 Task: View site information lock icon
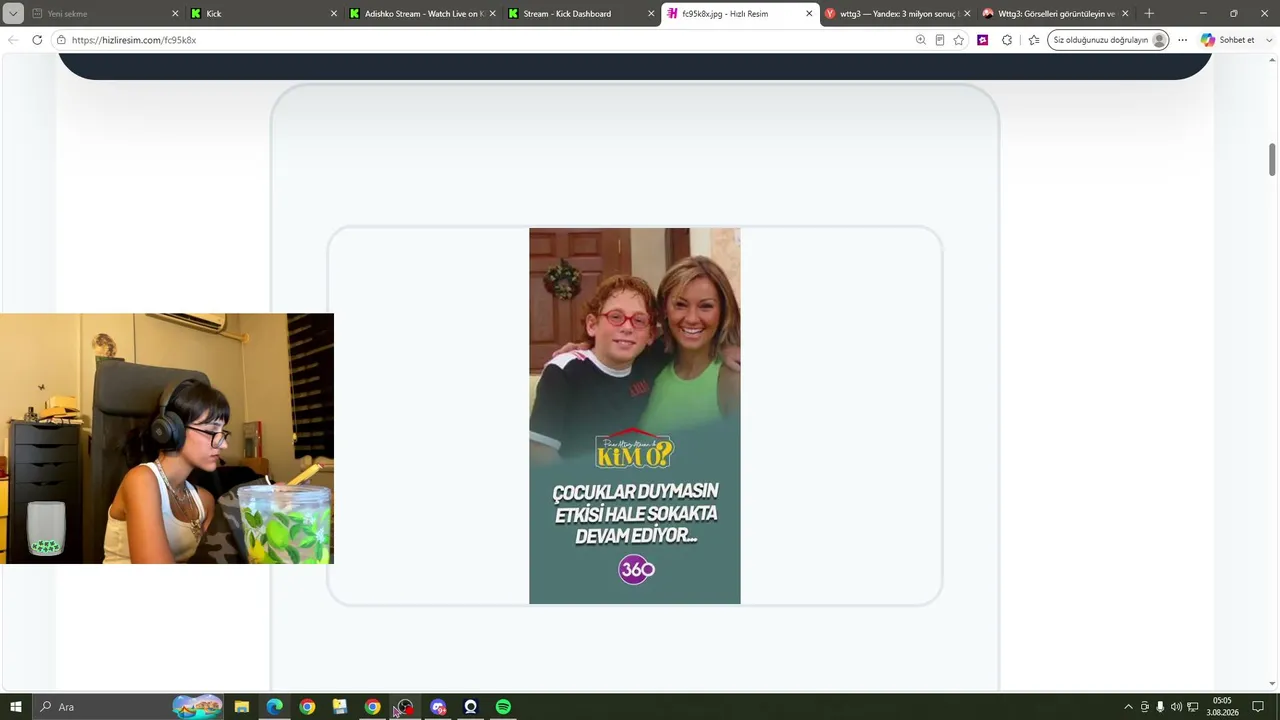[x=61, y=40]
